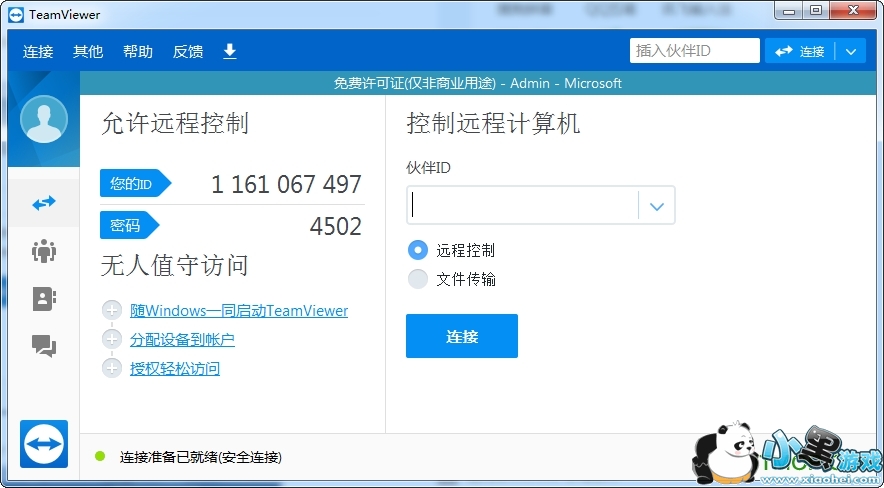Click the link 随Windows一同启动TeamViewer
This screenshot has height=488, width=884.
pyautogui.click(x=239, y=310)
